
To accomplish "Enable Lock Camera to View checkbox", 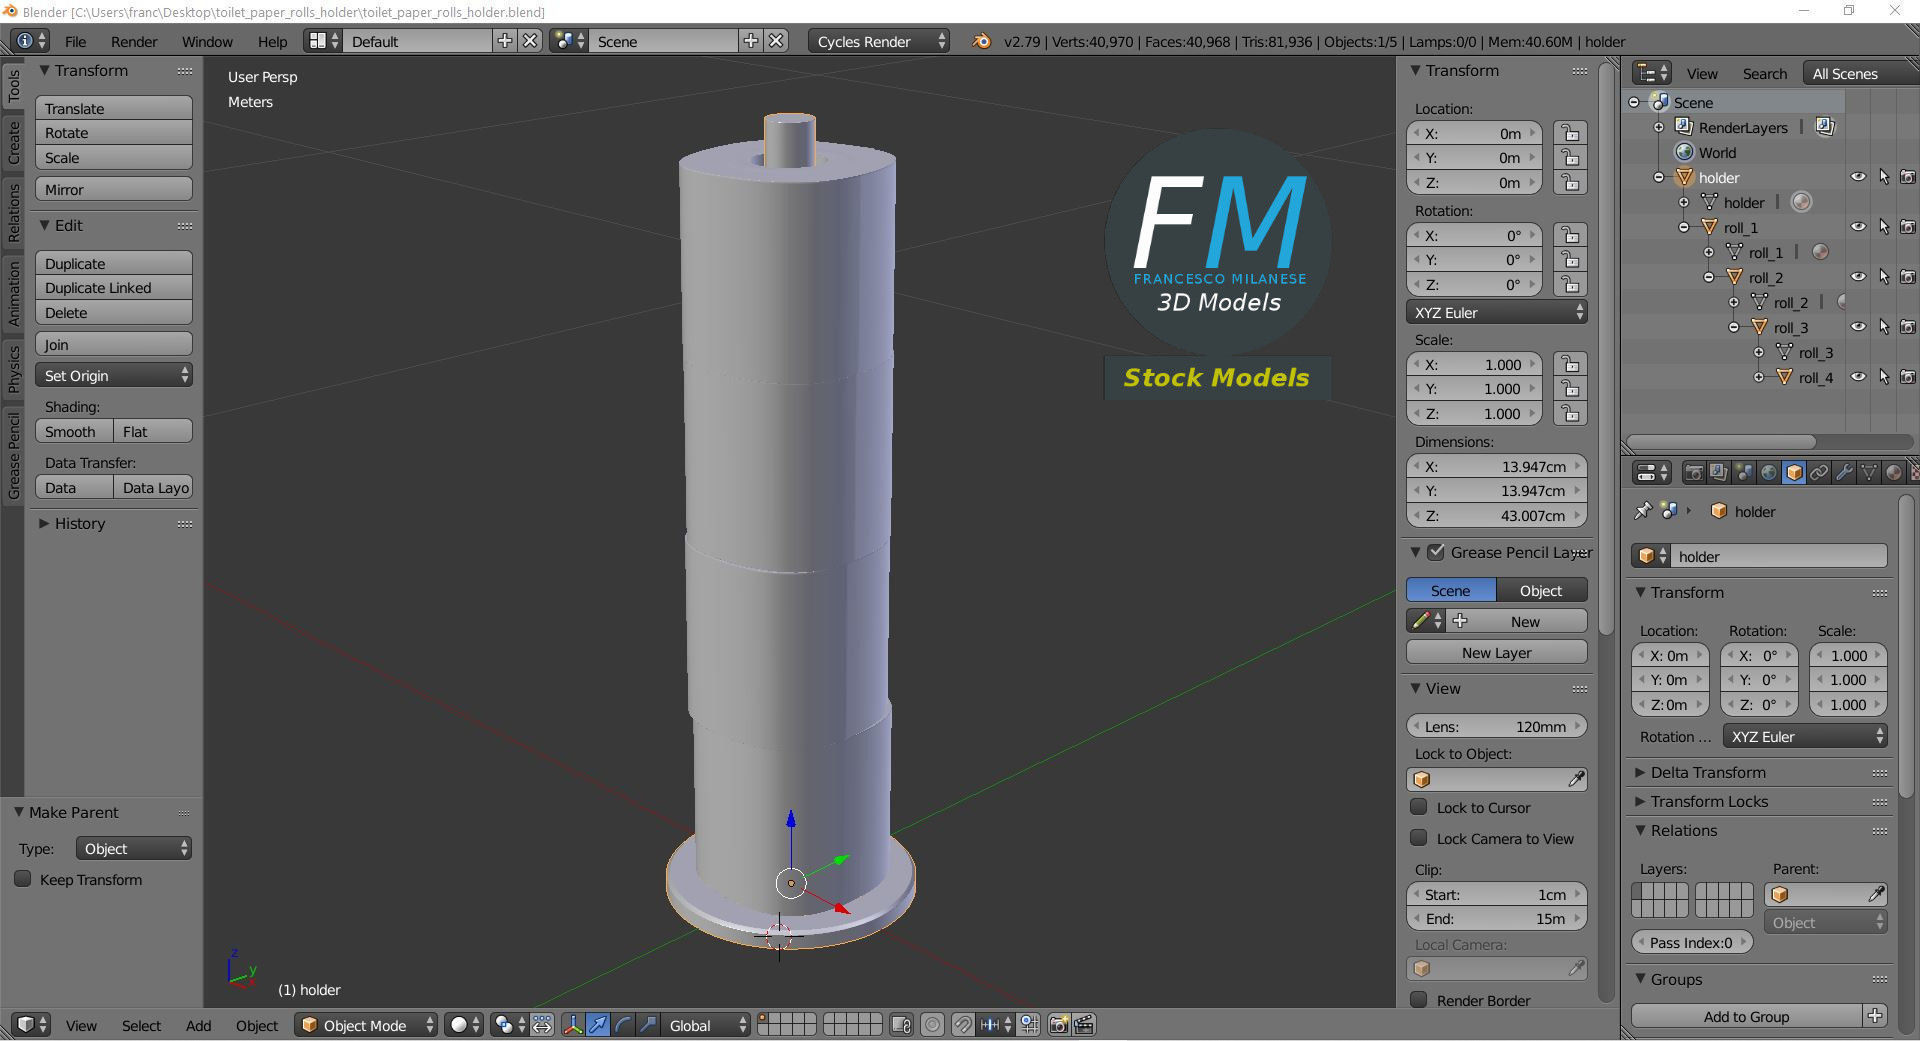I will point(1418,838).
